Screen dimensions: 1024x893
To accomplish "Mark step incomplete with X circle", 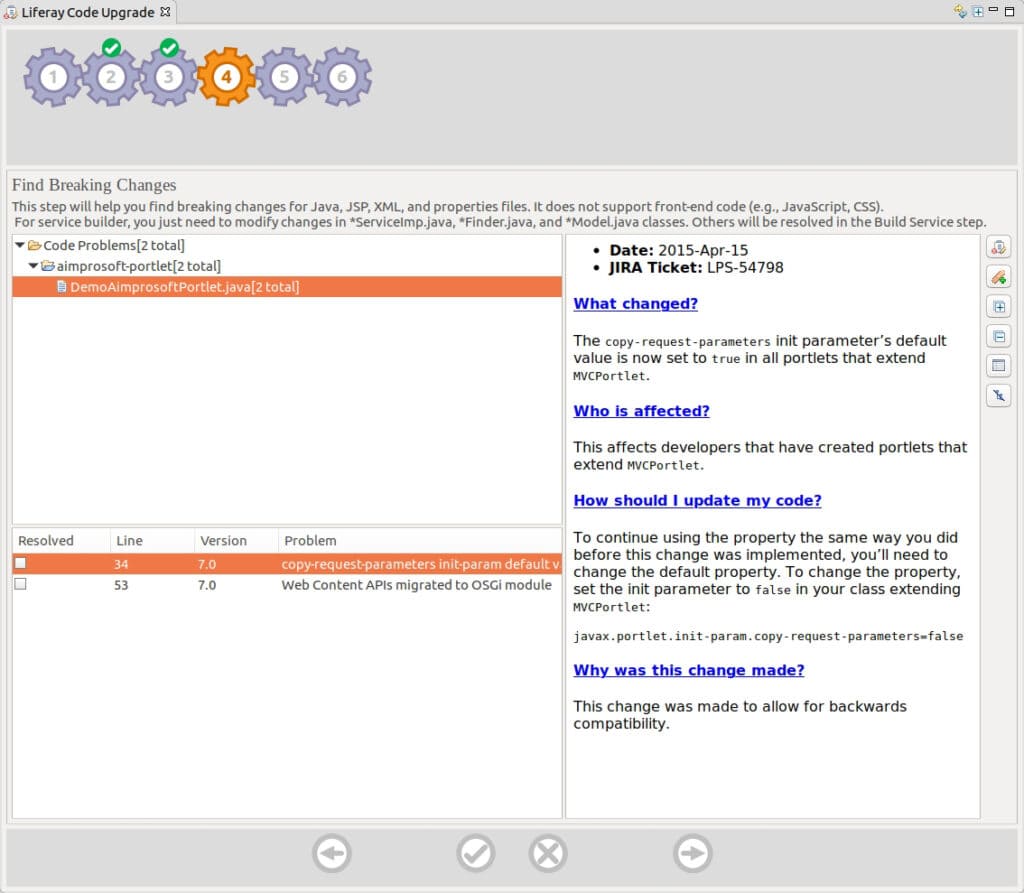I will 548,852.
